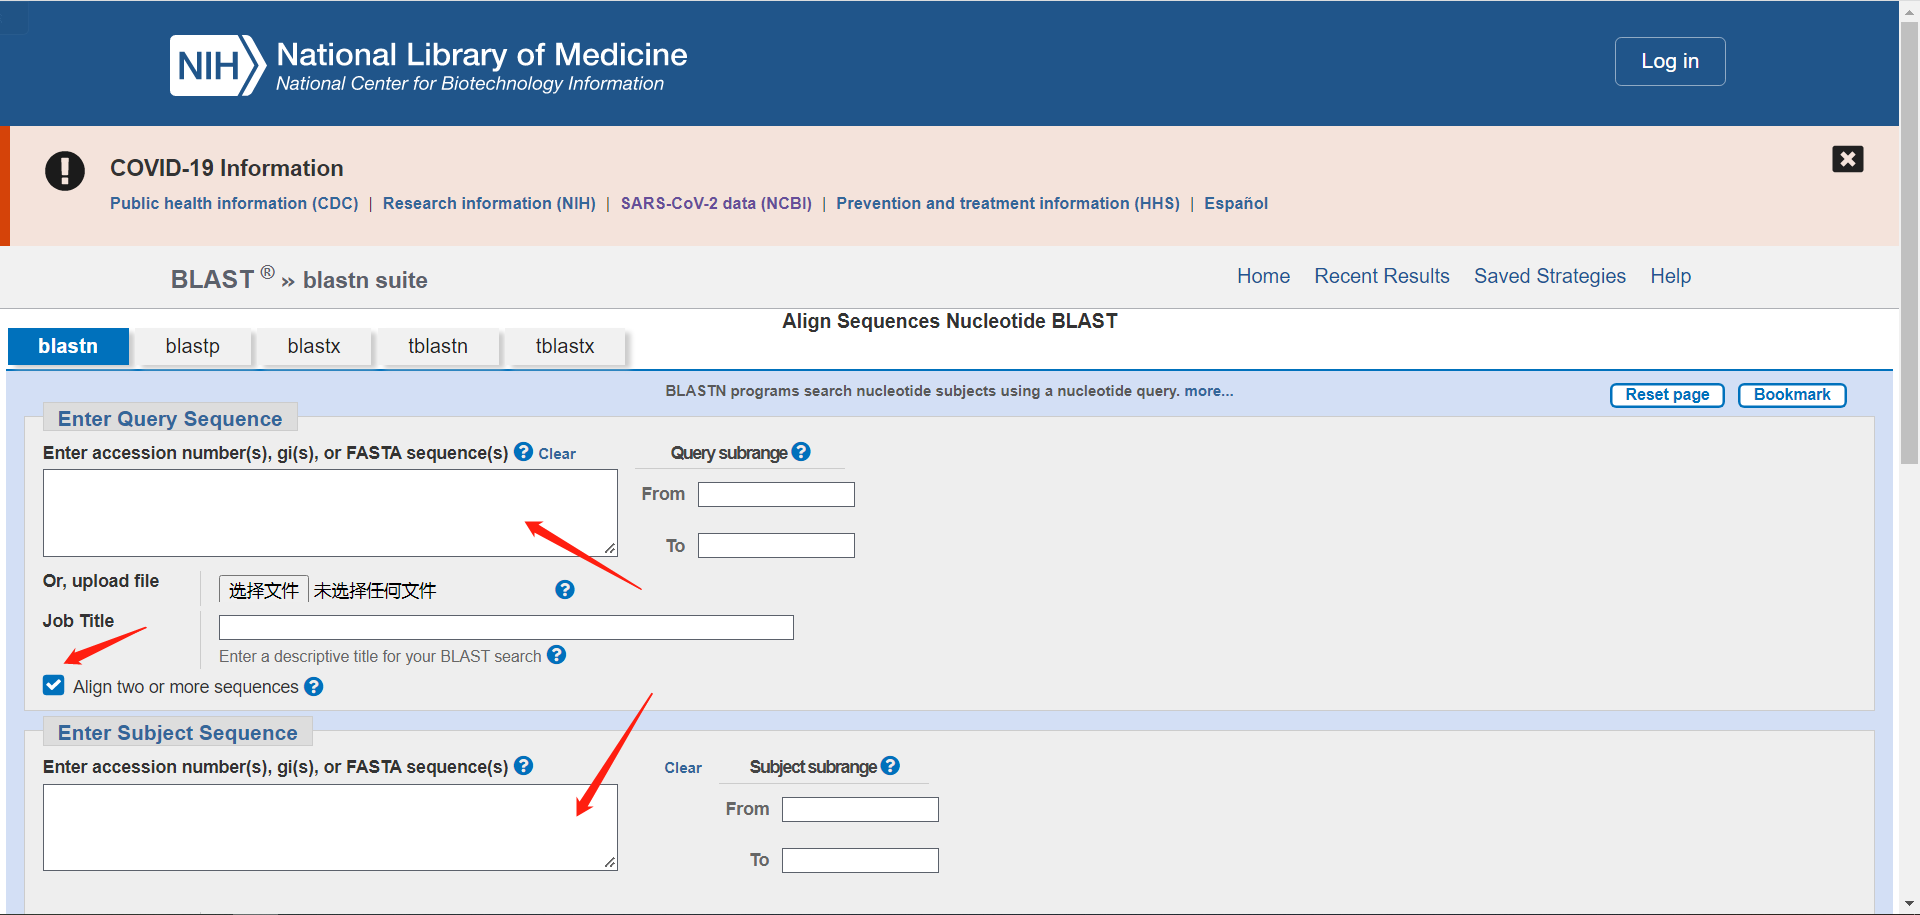Click the Log in button
The width and height of the screenshot is (1920, 915).
(x=1670, y=61)
